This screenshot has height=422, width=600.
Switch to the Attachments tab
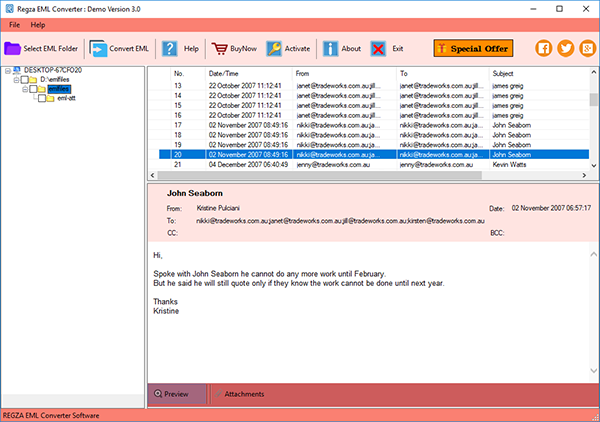point(244,395)
